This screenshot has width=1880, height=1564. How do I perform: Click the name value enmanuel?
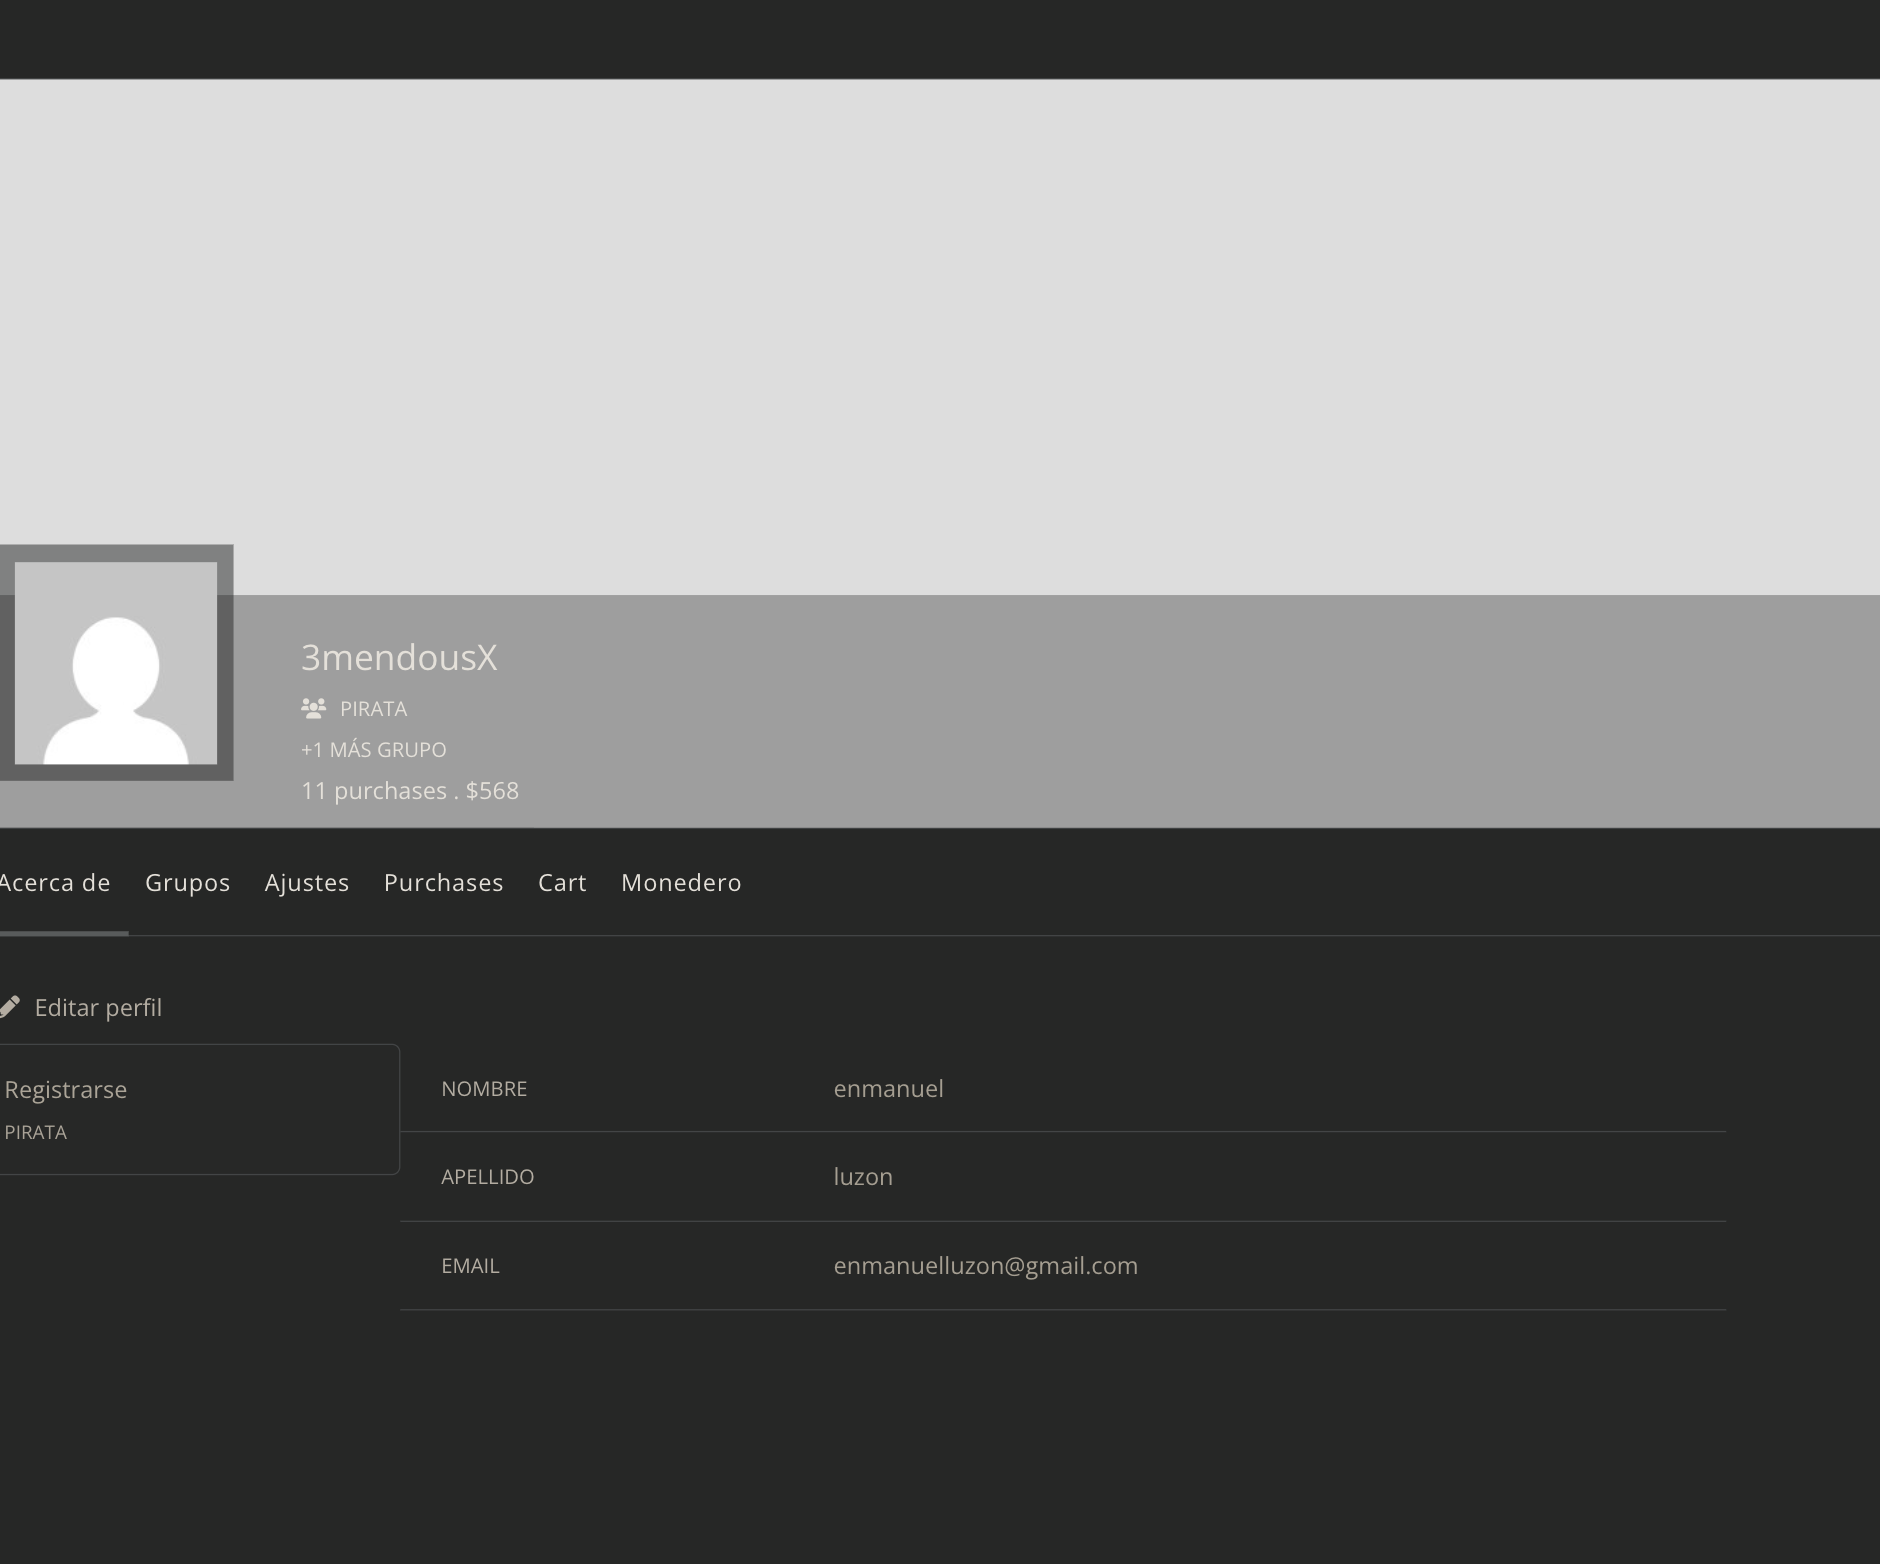pos(889,1089)
